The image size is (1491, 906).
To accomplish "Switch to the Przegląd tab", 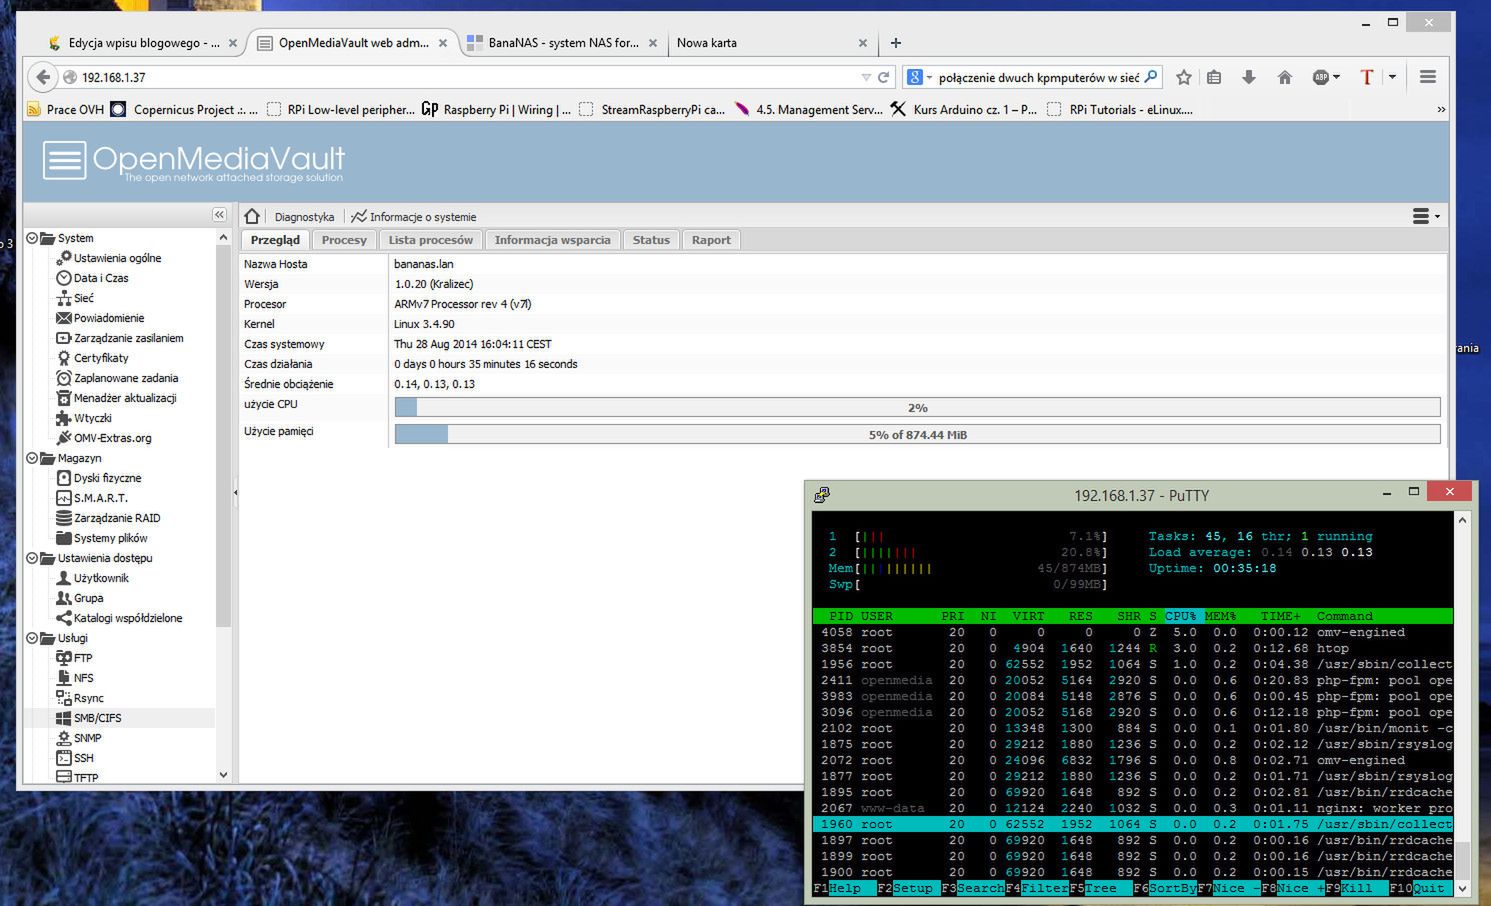I will click(275, 240).
